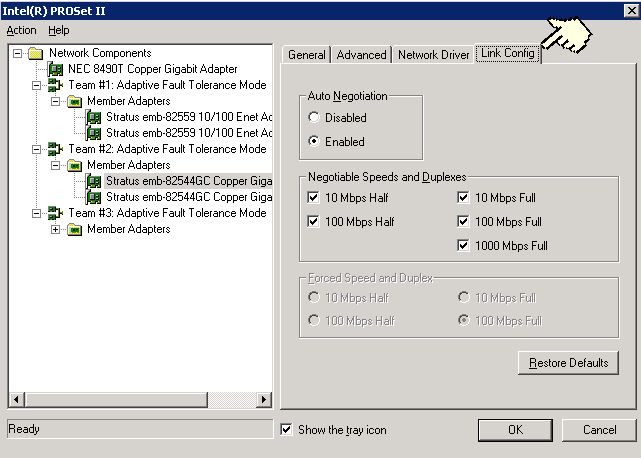Viewport: 641px width, 458px height.
Task: Click the tree's horizontal scrollbar thumb
Action: coord(117,400)
